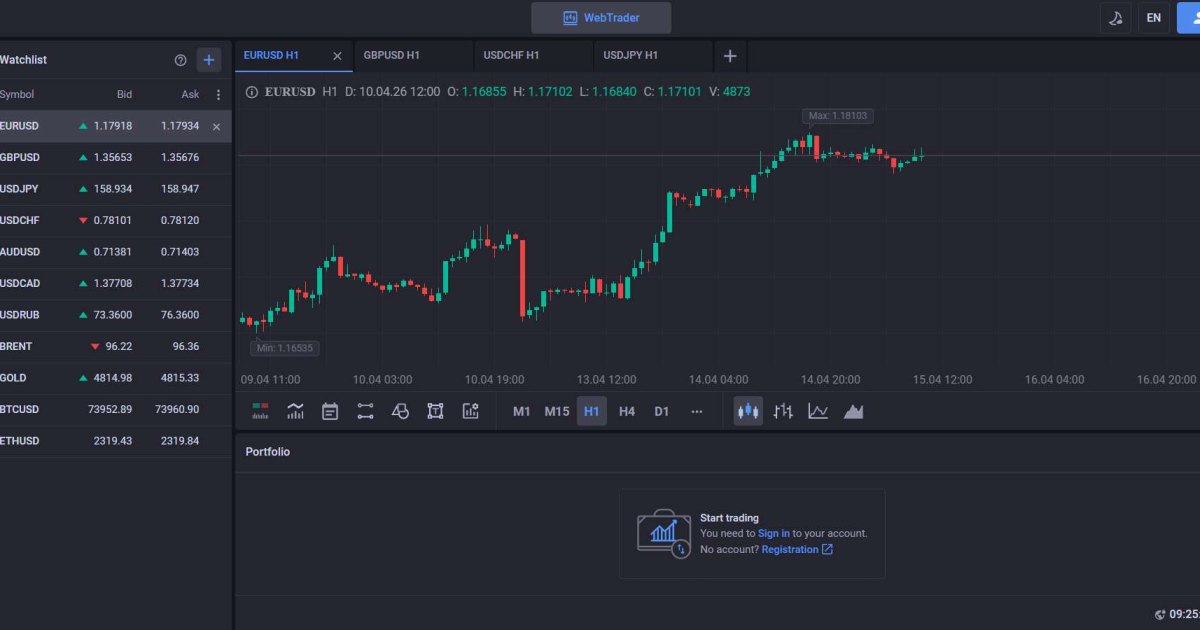Open the chart settings icon
This screenshot has width=1200, height=630.
(470, 411)
